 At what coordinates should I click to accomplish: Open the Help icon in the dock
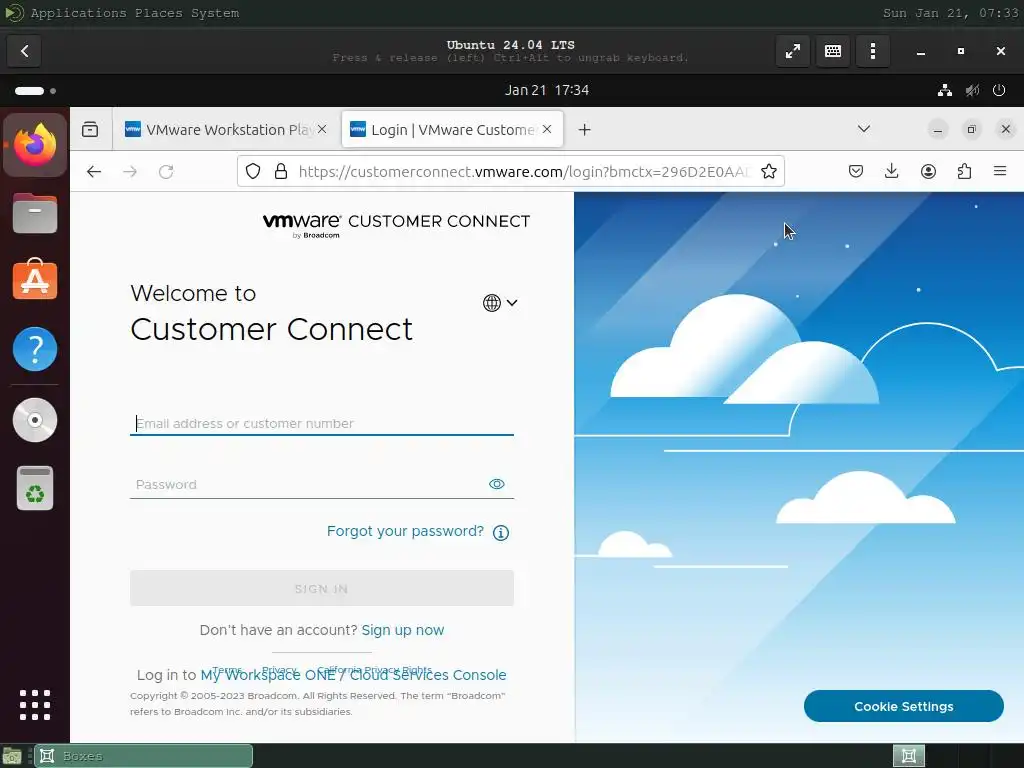tap(35, 349)
